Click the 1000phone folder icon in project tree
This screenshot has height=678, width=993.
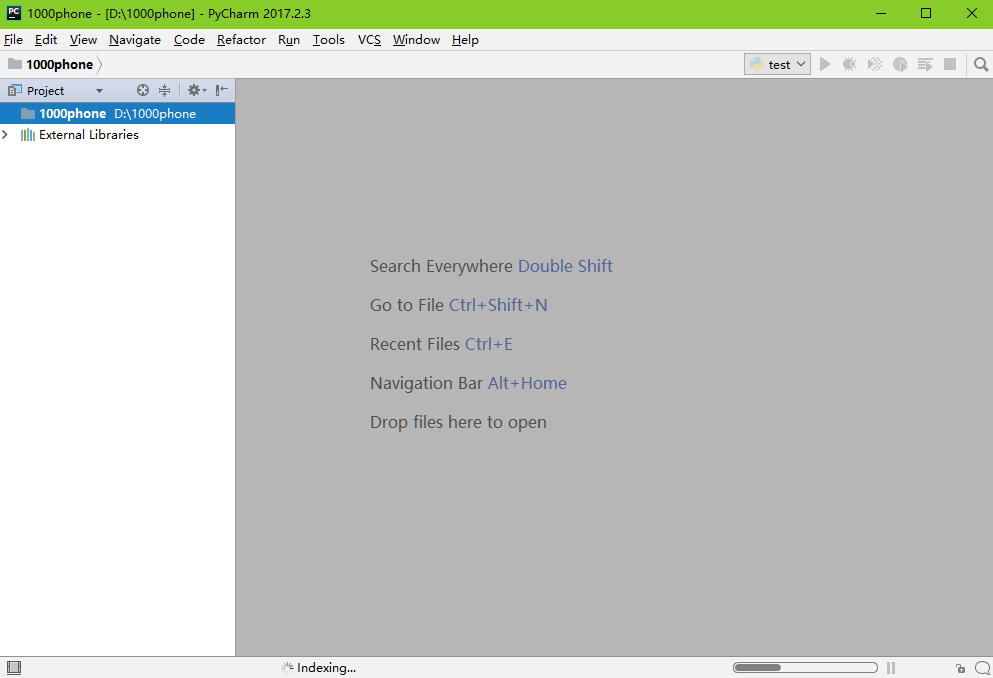(x=28, y=113)
